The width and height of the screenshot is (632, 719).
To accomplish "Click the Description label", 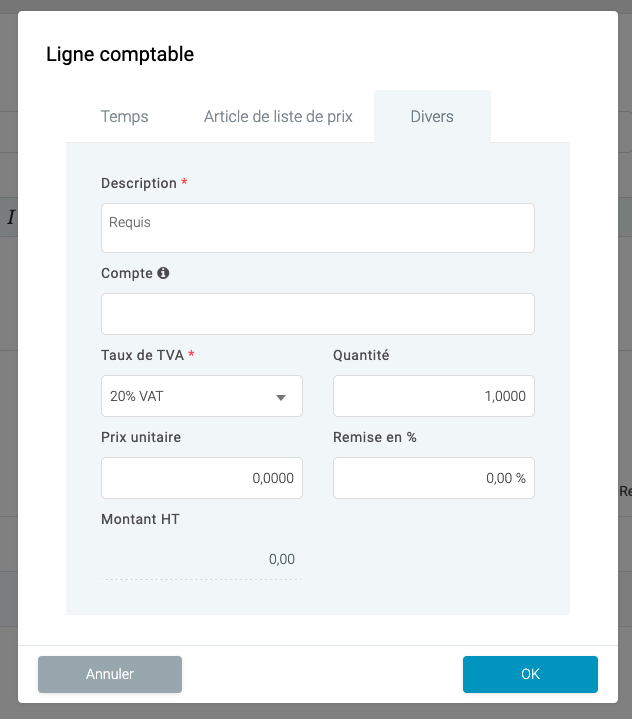I will (x=138, y=184).
